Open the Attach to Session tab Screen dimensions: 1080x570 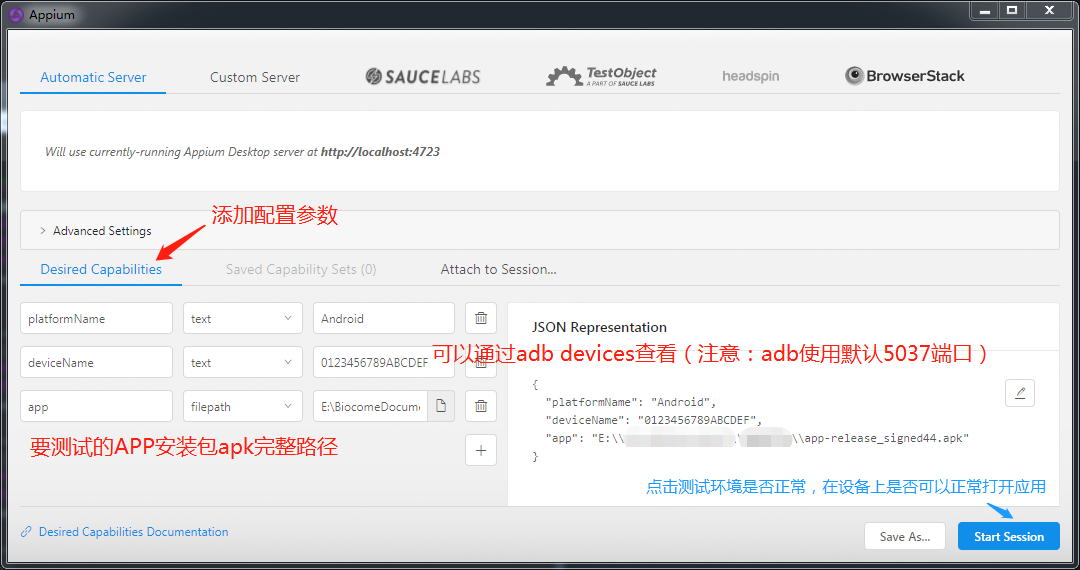pyautogui.click(x=499, y=269)
